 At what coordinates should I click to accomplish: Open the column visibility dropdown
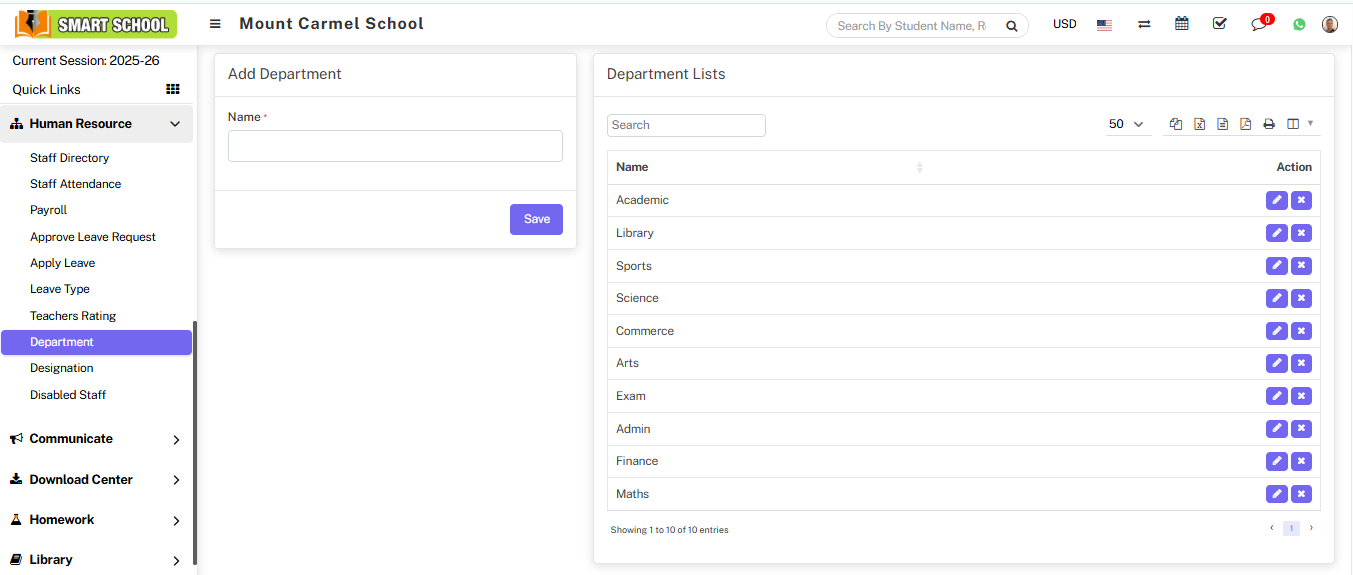[x=1299, y=124]
